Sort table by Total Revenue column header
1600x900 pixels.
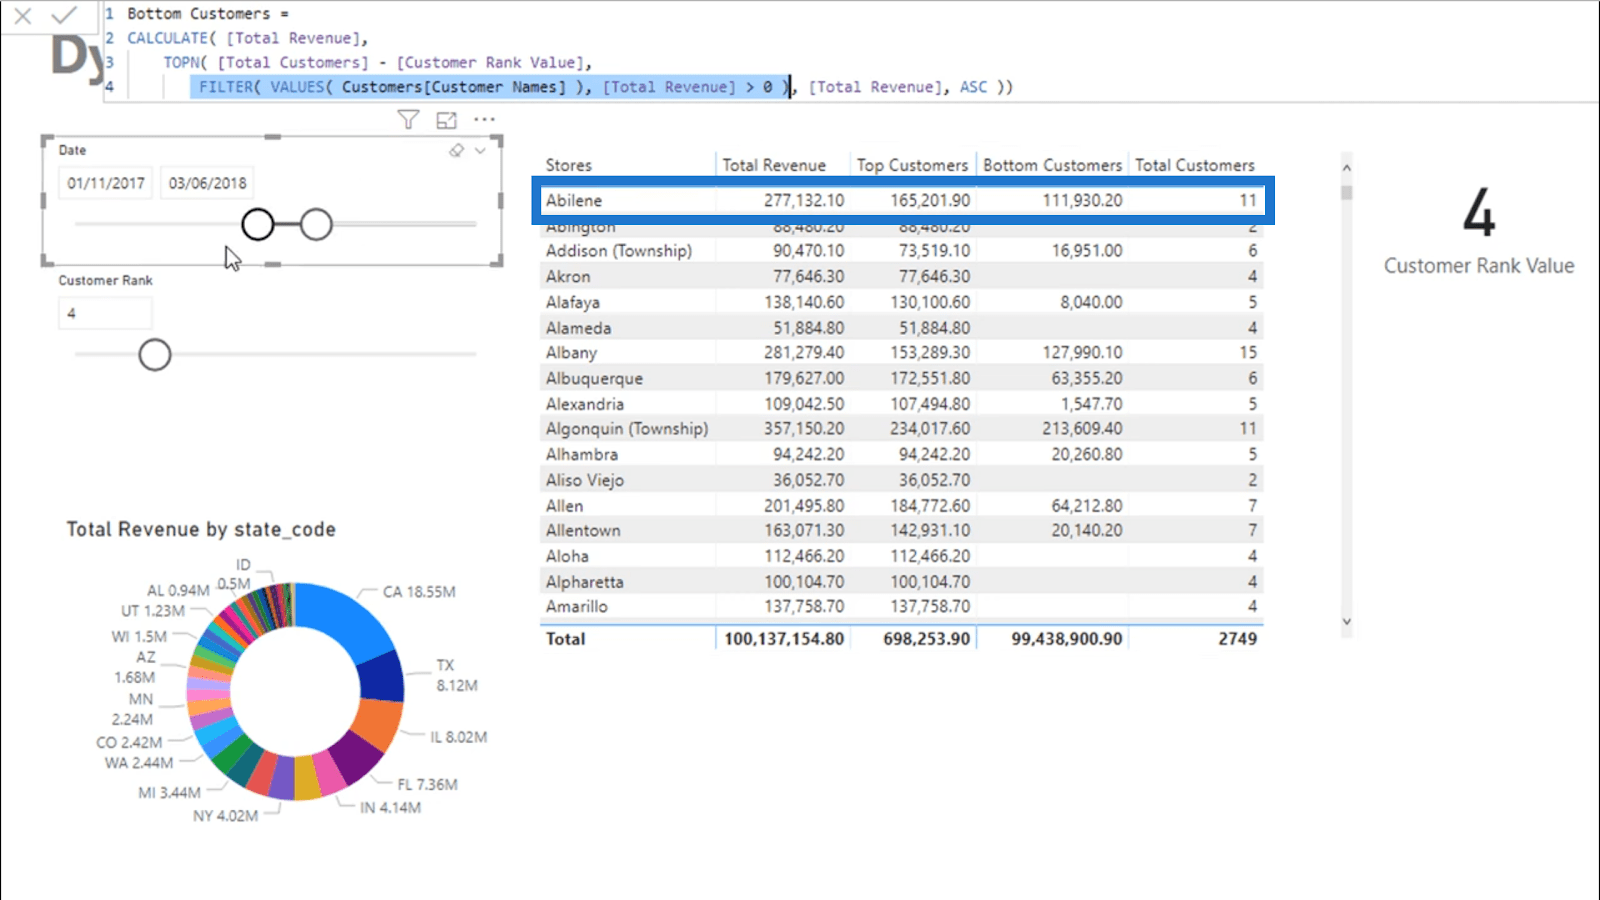774,165
